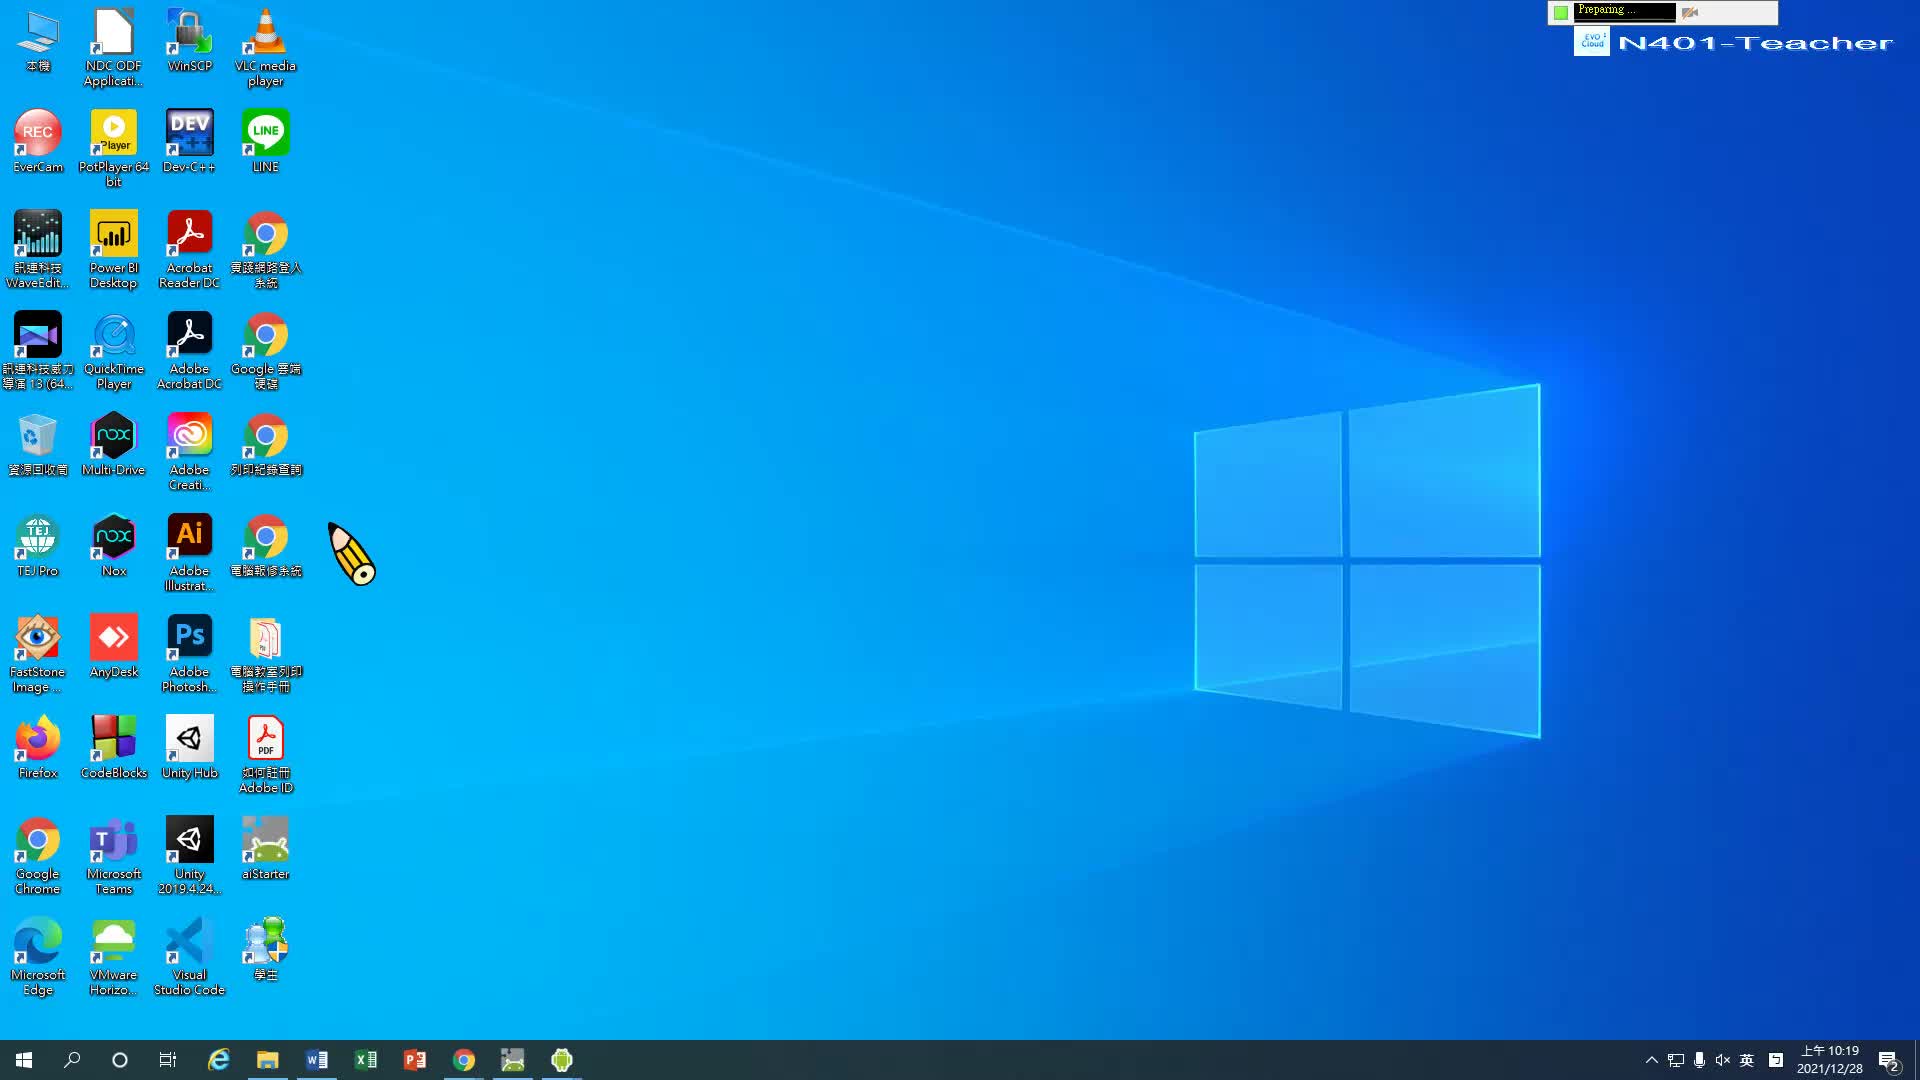Switch to Word on the taskbar
This screenshot has height=1080, width=1920.
point(316,1060)
